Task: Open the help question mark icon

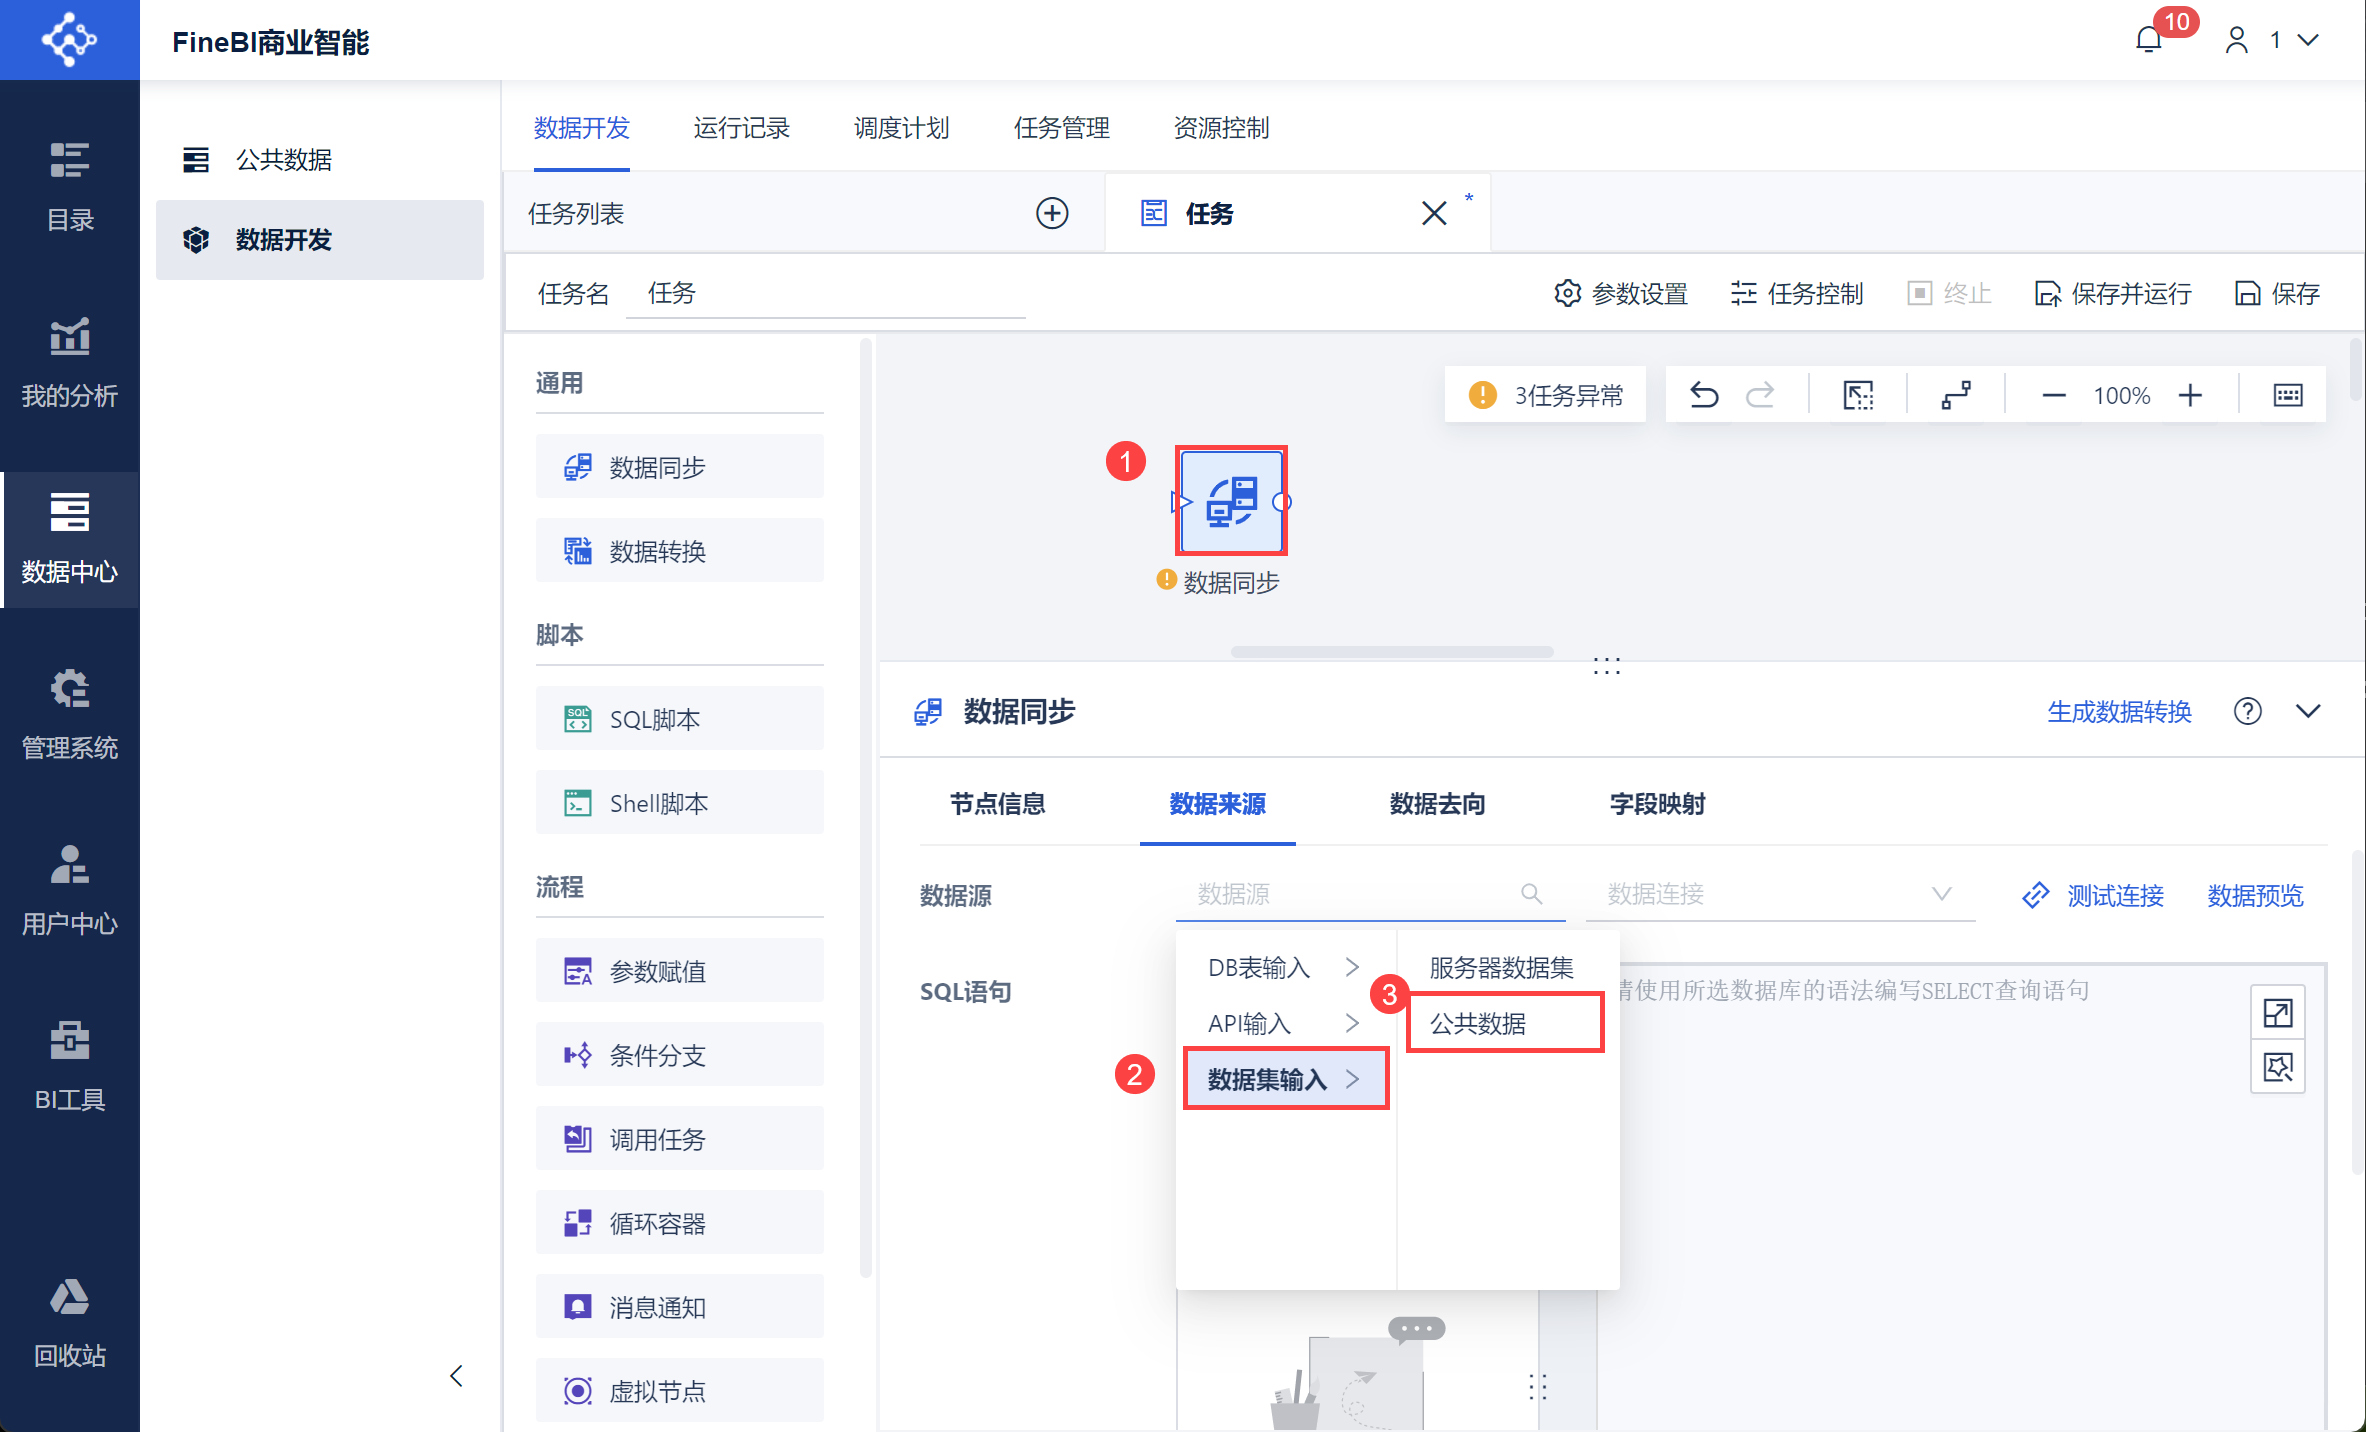Action: 2247,711
